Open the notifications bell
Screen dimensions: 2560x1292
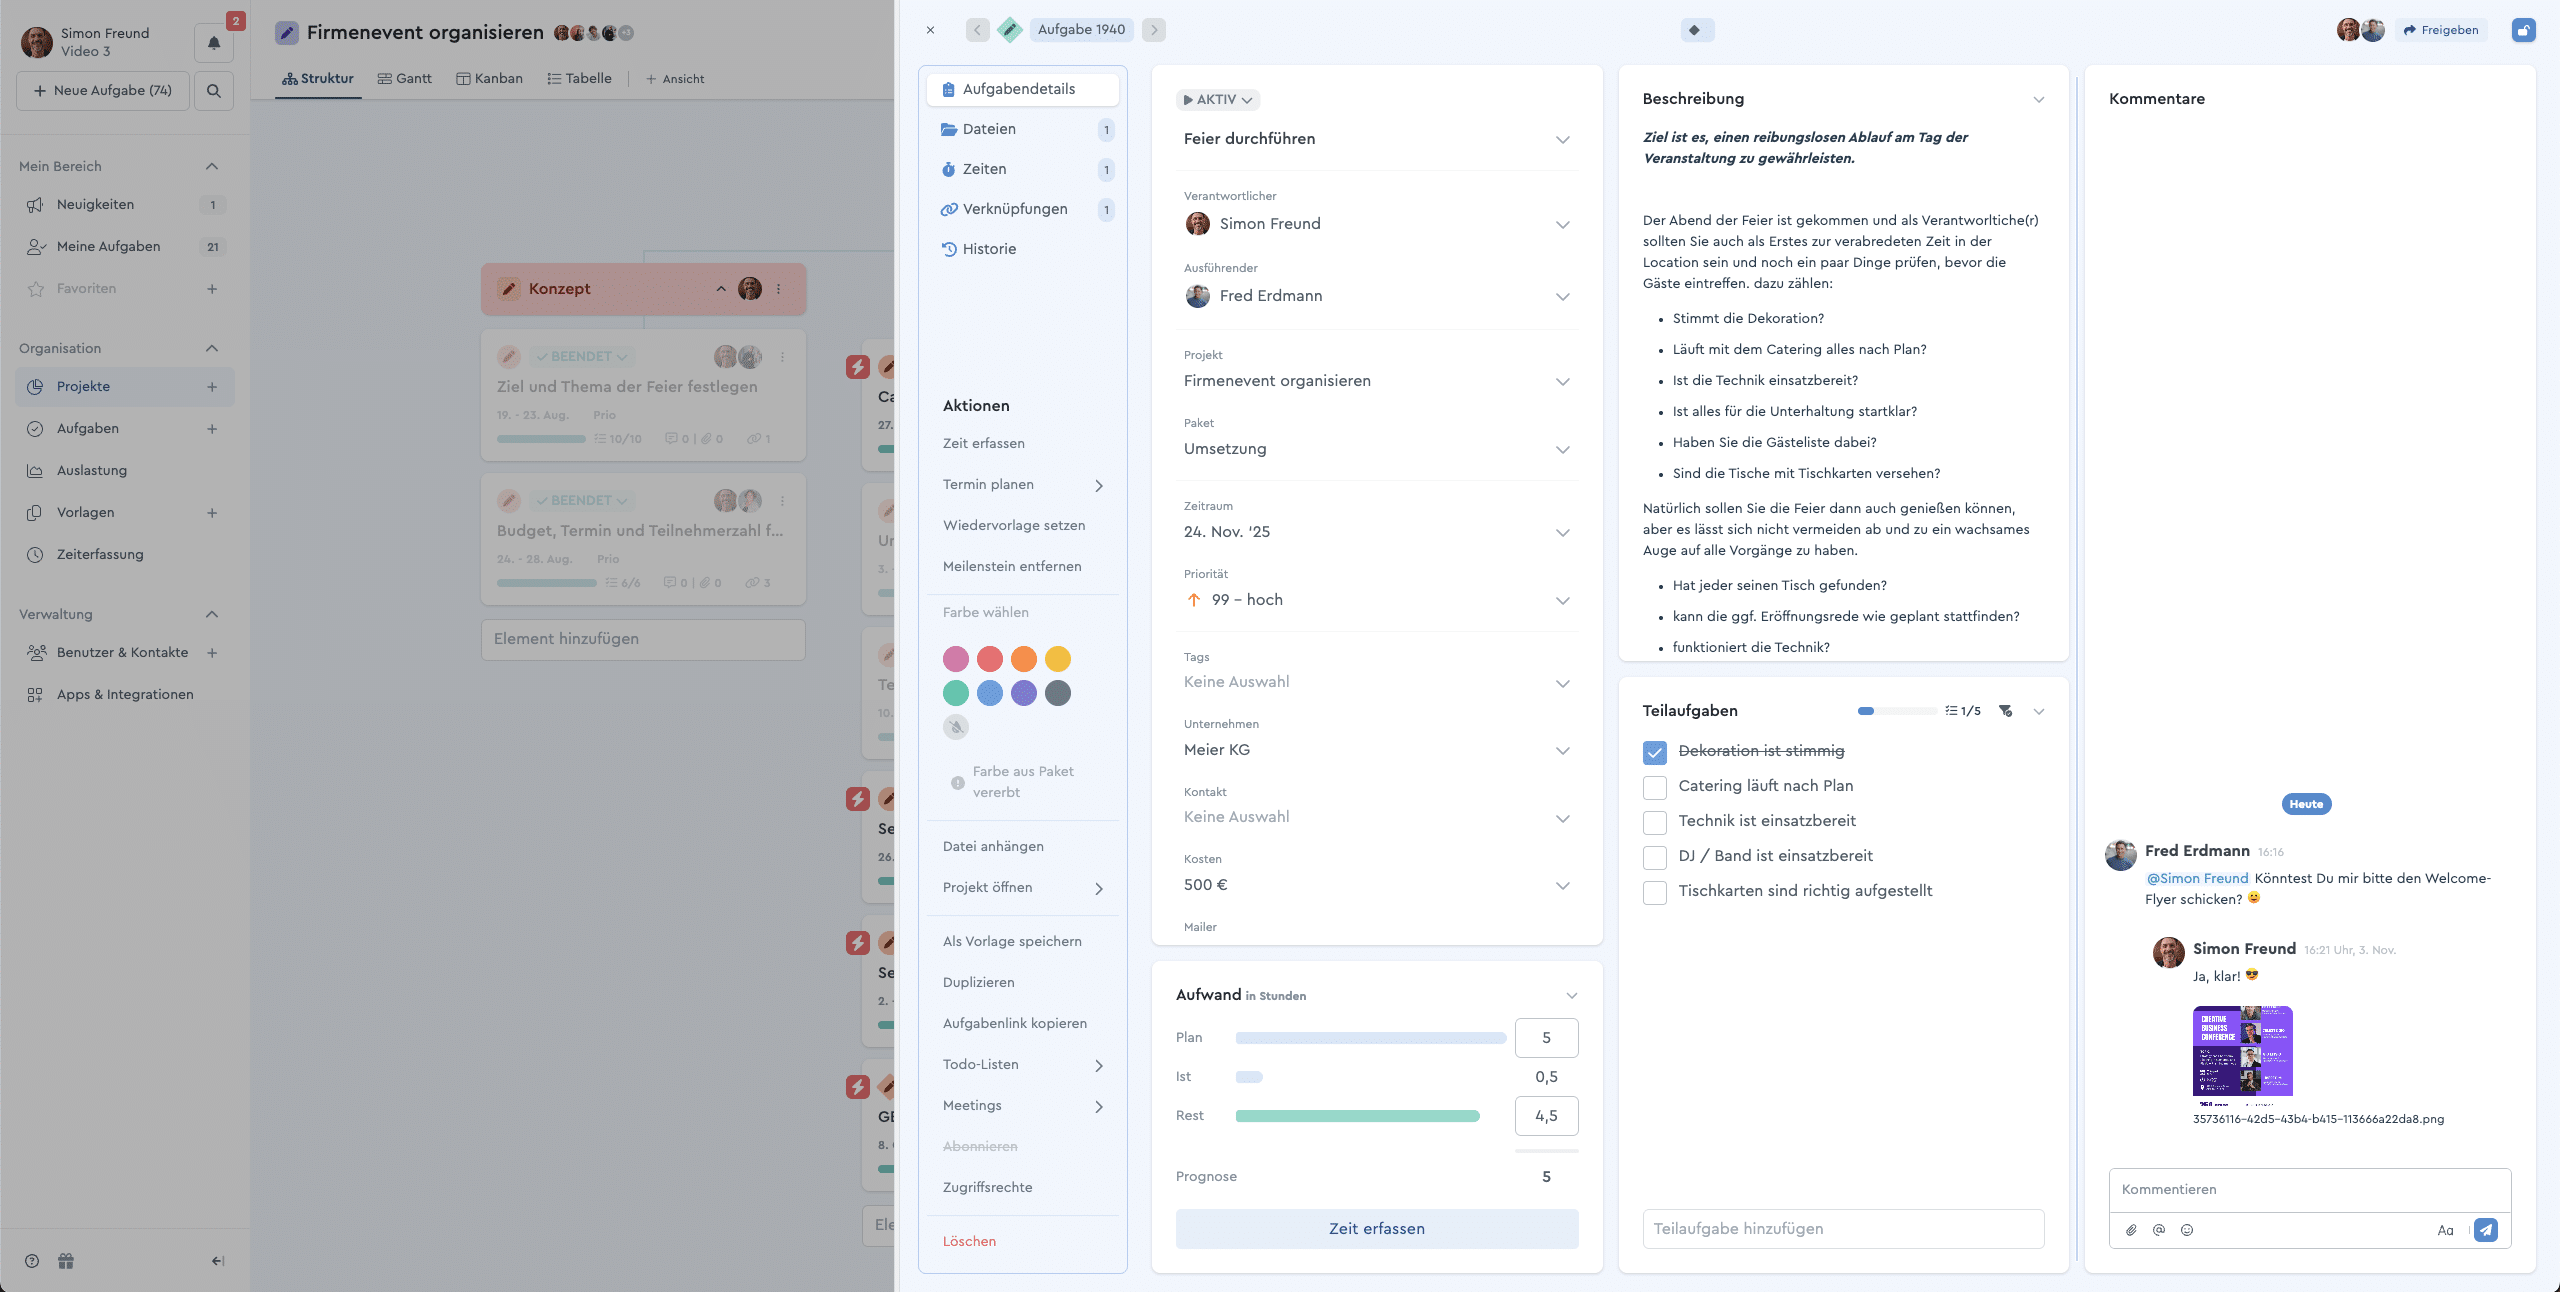(214, 40)
